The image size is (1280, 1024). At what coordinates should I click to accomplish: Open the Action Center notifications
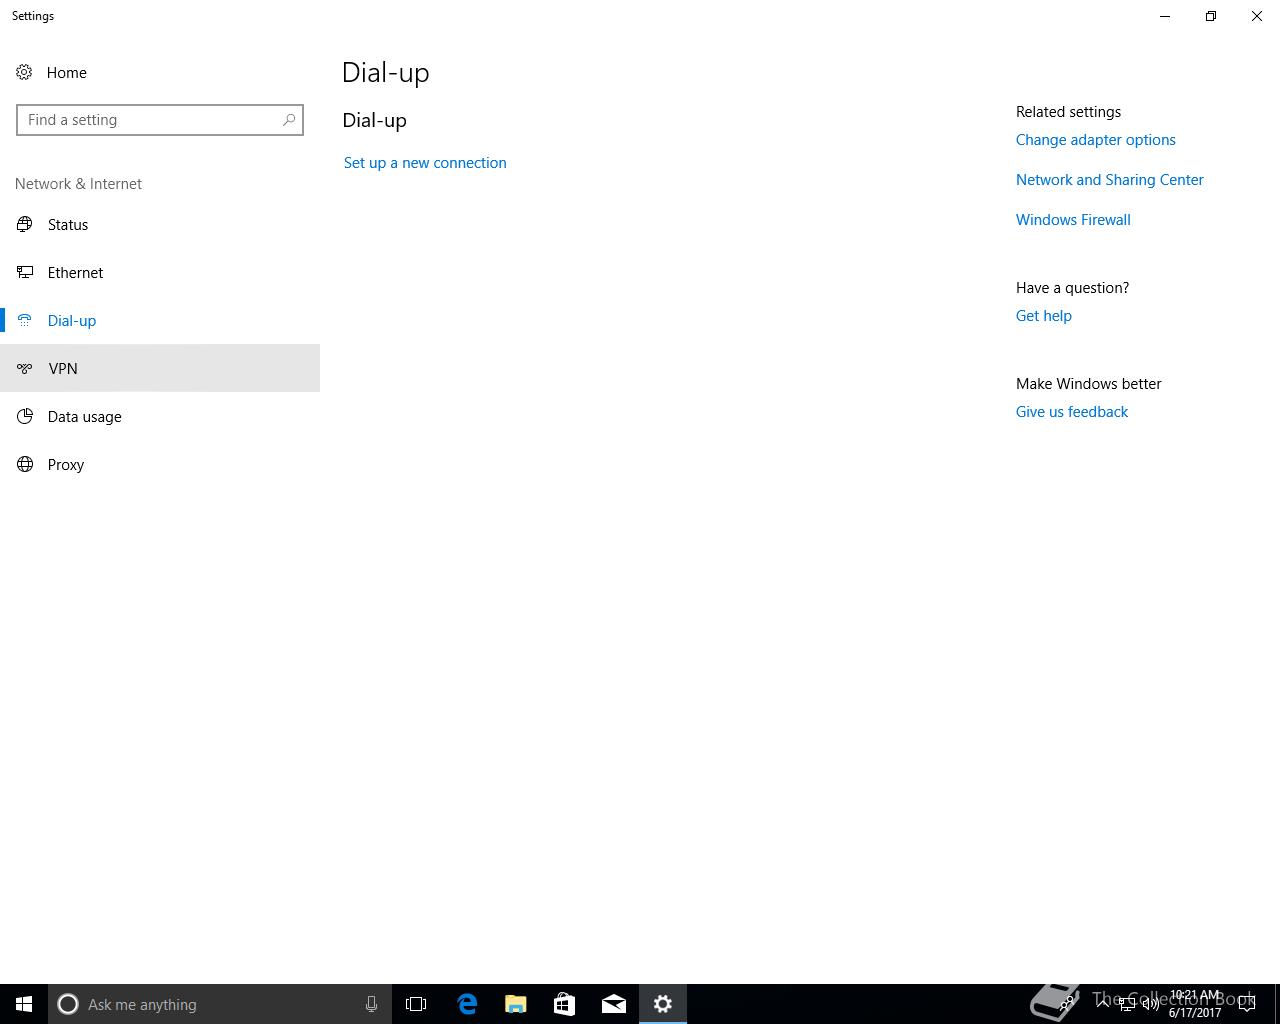[x=1247, y=1004]
